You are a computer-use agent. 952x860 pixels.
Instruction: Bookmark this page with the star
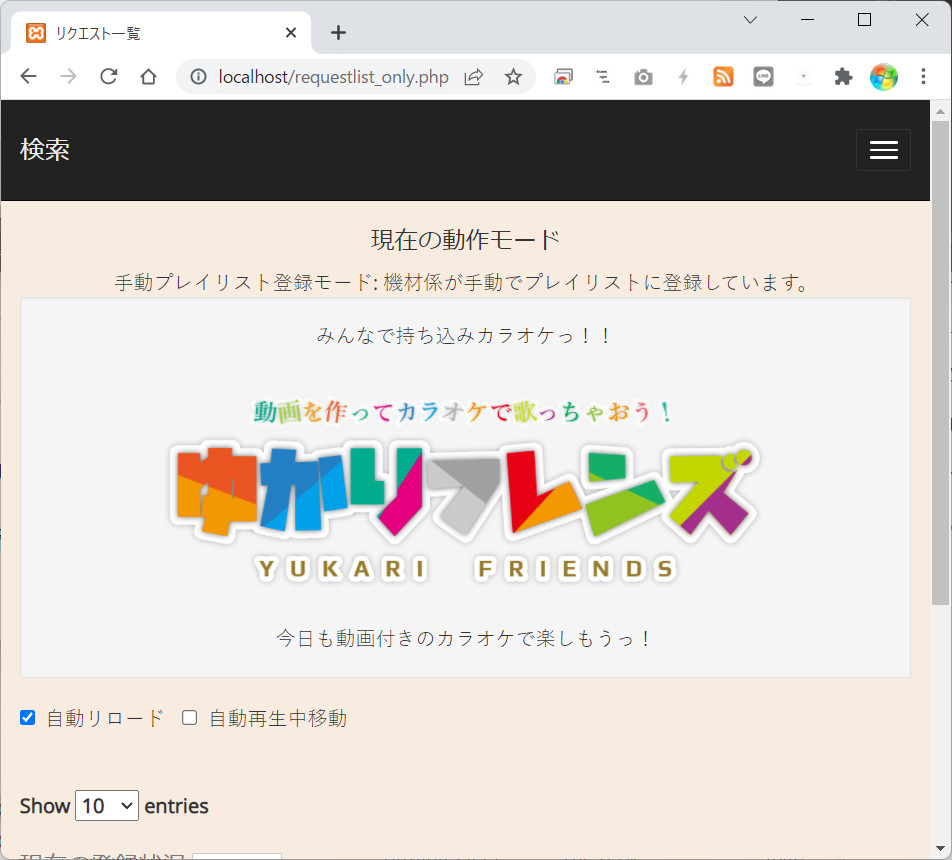[x=514, y=77]
